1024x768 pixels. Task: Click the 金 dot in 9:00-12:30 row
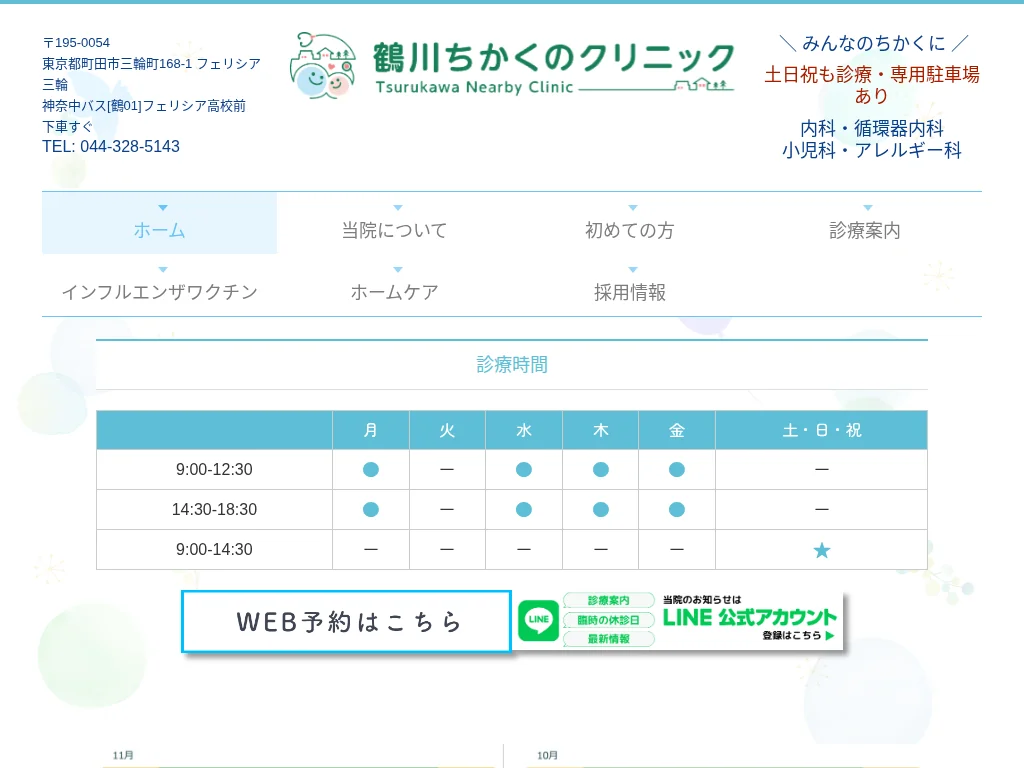pyautogui.click(x=677, y=470)
